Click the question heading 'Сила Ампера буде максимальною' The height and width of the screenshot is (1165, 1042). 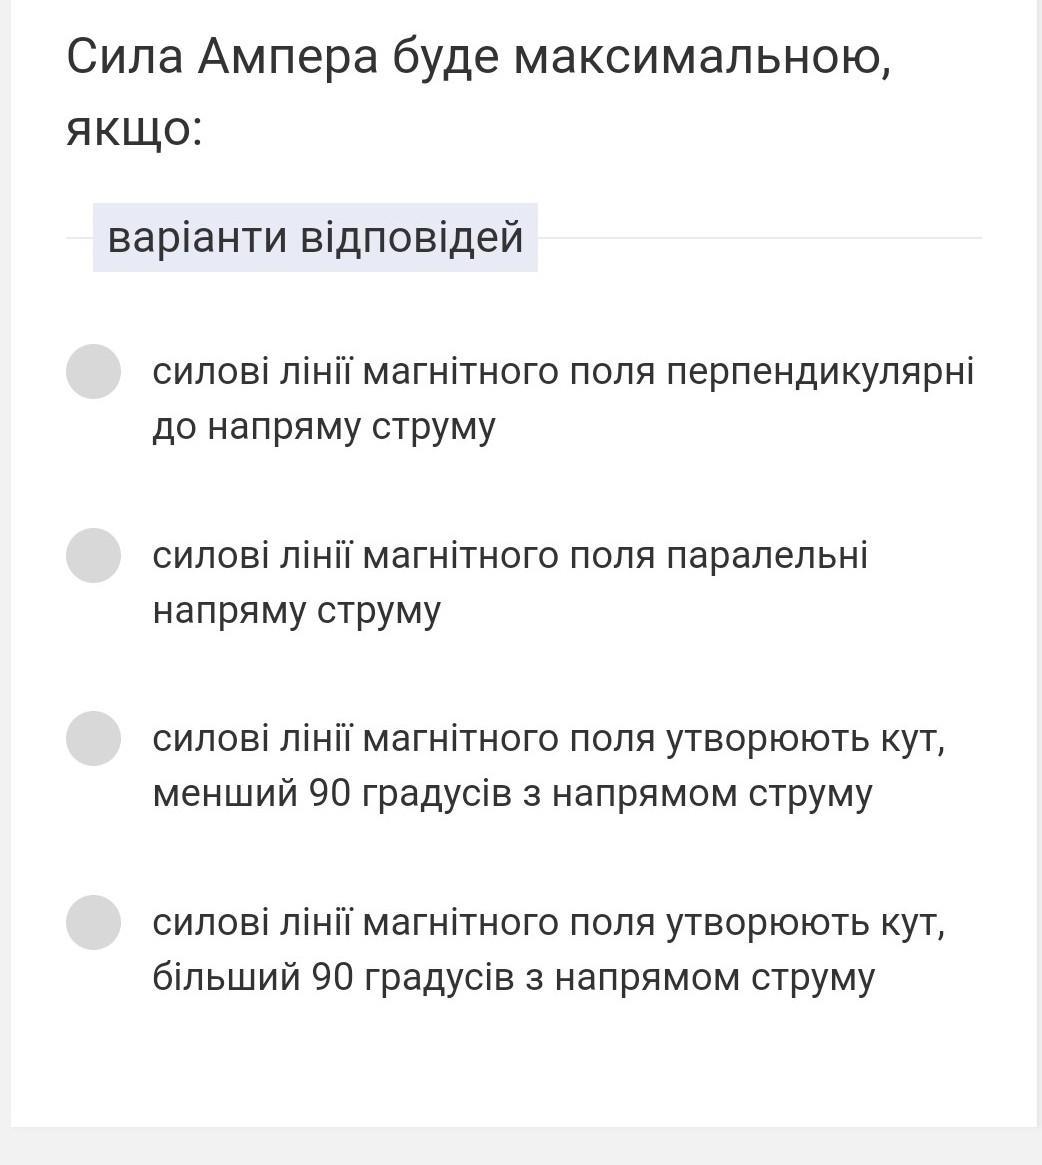[478, 57]
